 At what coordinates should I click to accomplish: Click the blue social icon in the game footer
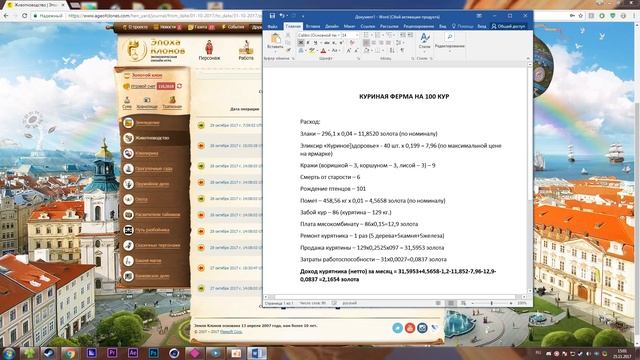click(397, 328)
